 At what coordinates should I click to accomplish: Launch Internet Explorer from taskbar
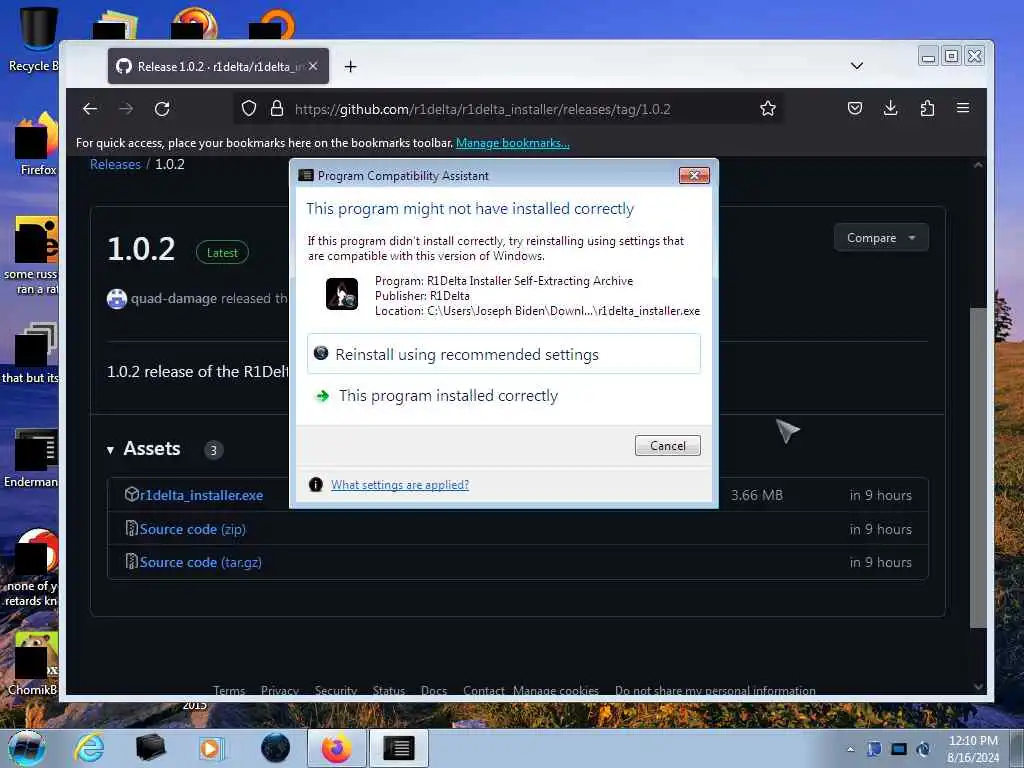(x=89, y=748)
